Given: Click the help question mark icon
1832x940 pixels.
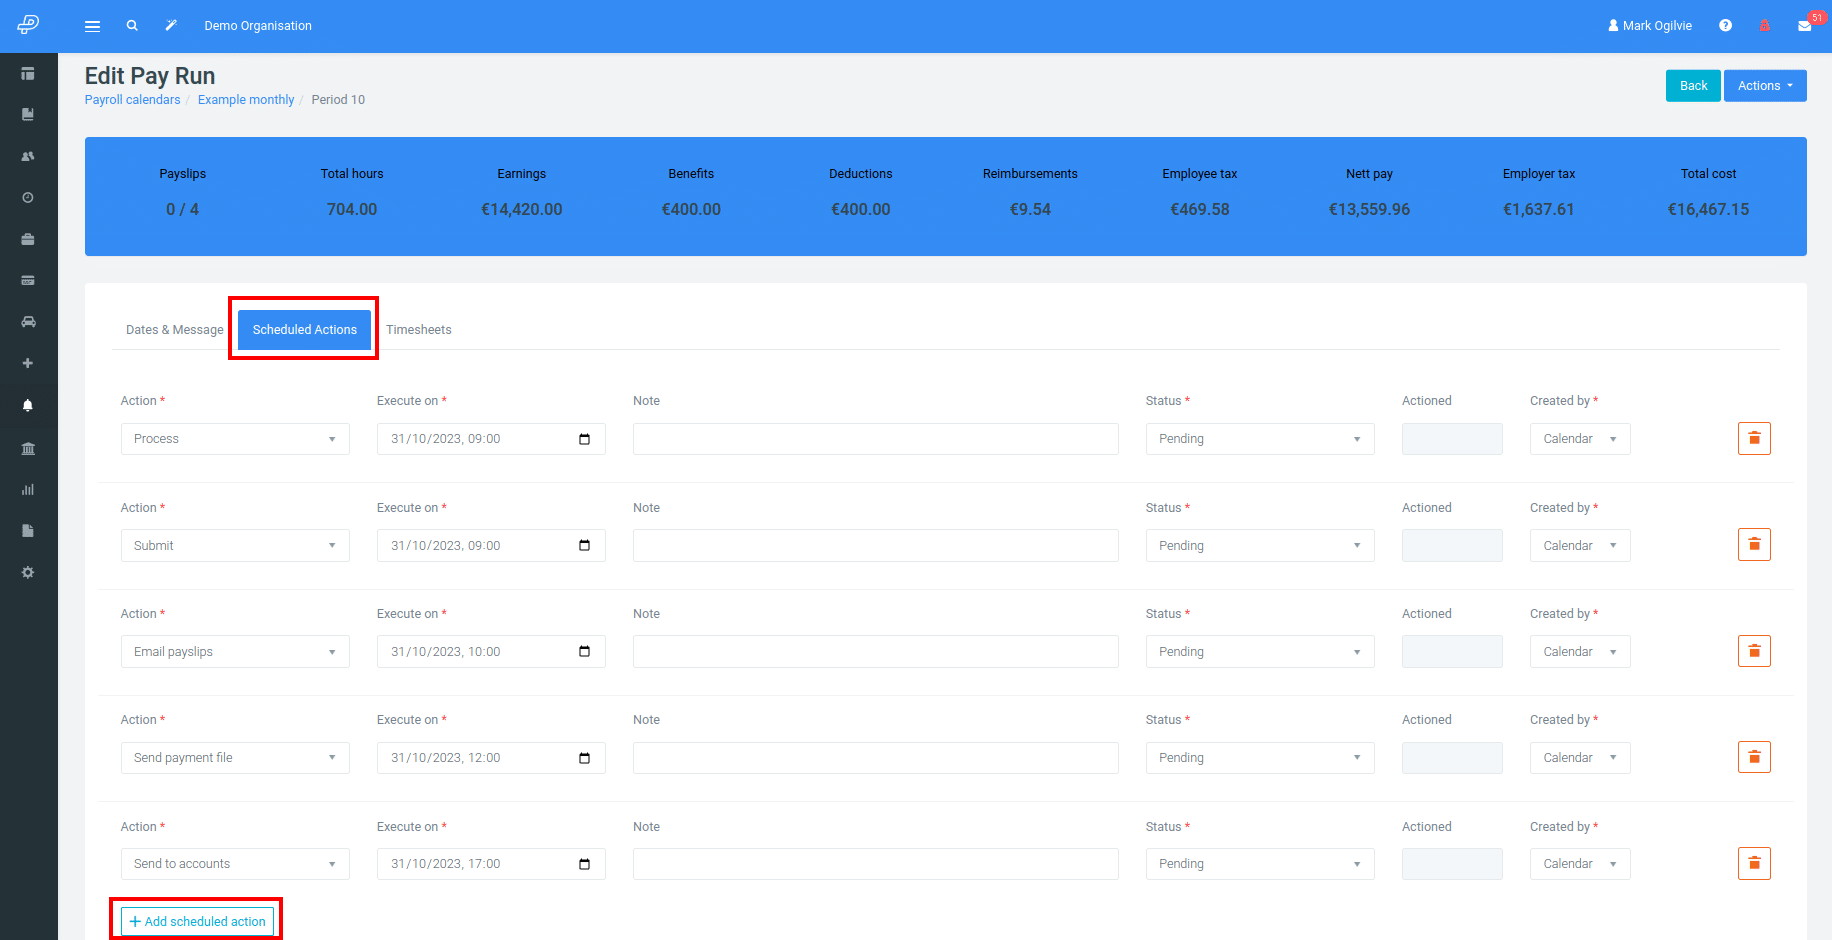Looking at the screenshot, I should pos(1725,25).
